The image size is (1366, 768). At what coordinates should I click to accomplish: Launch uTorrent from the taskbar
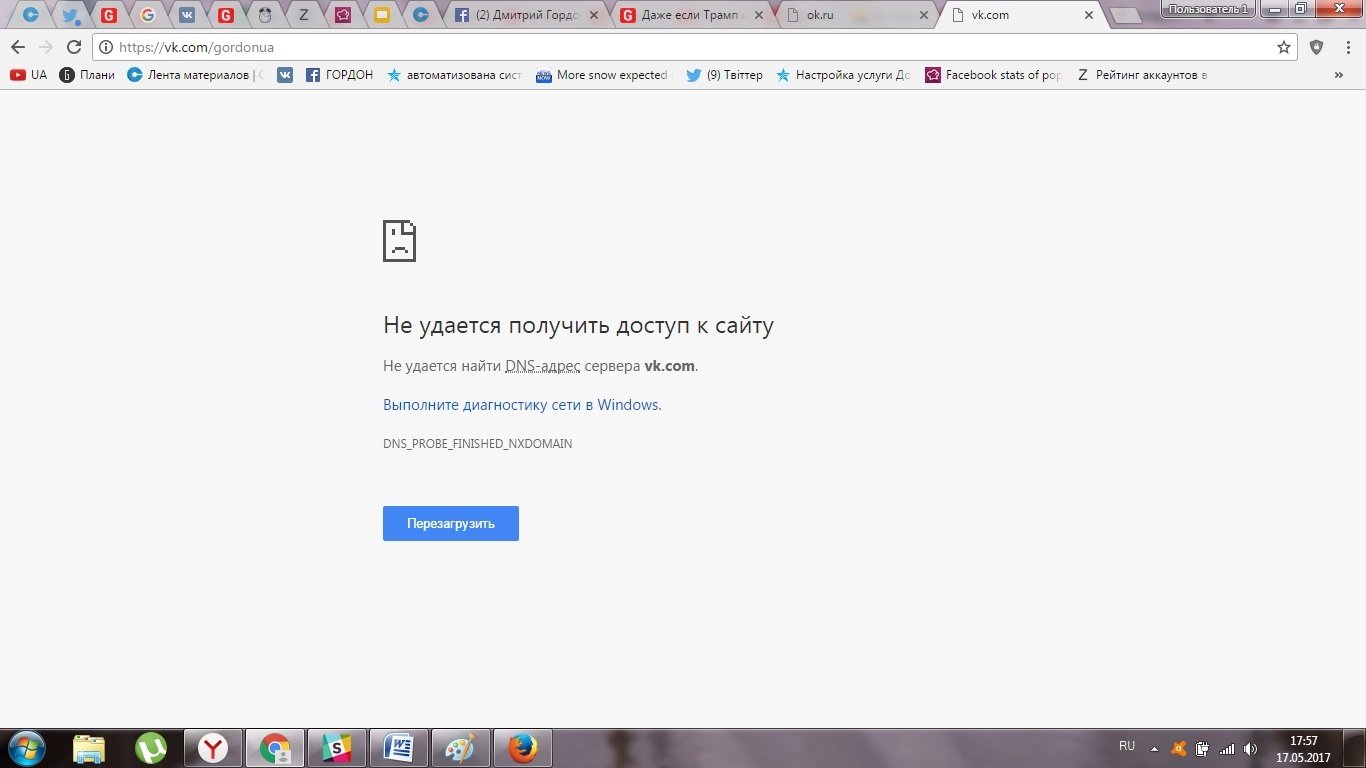[x=151, y=748]
